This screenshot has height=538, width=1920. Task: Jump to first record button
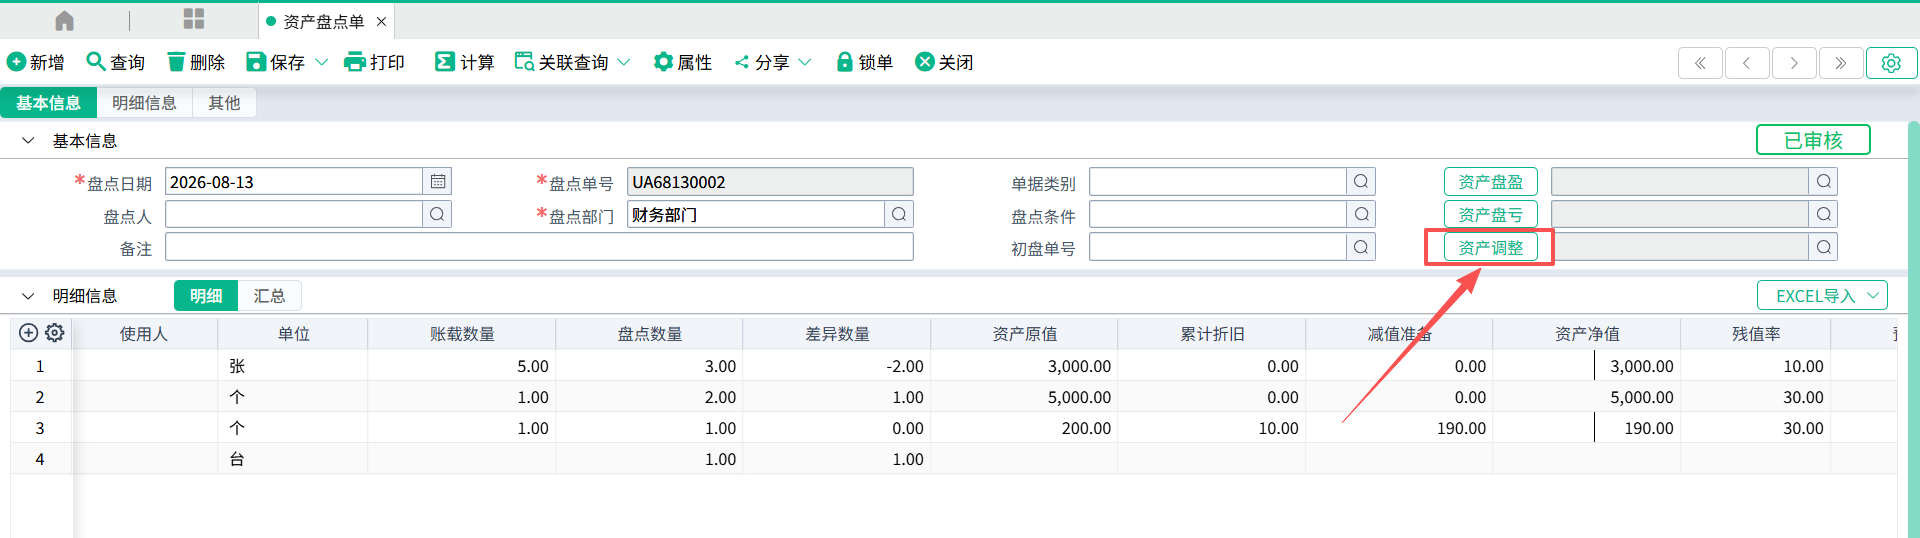coord(1700,63)
